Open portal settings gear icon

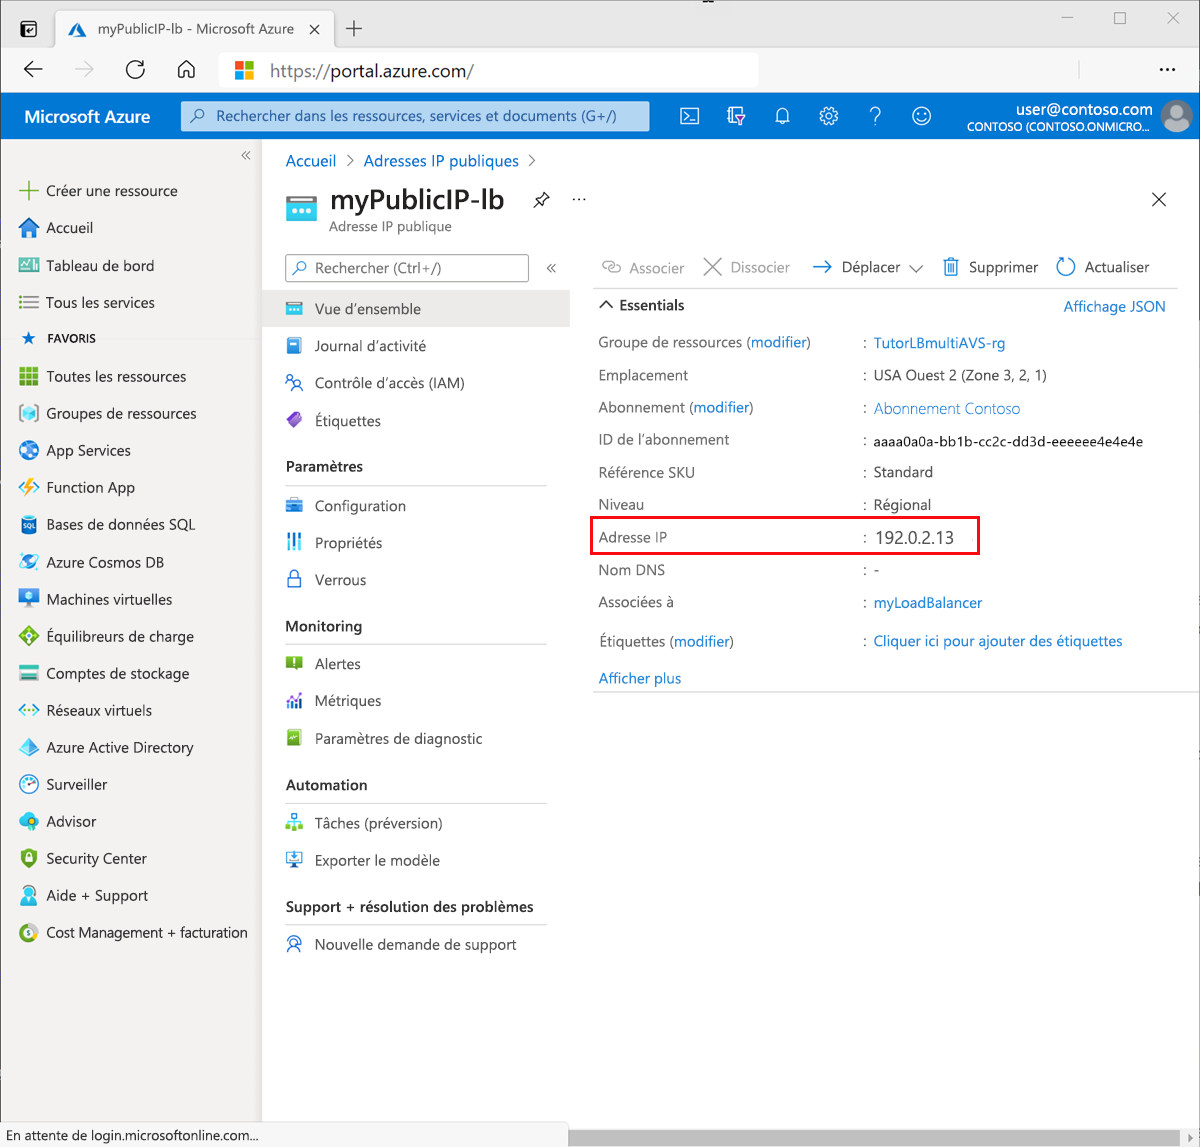tap(828, 116)
